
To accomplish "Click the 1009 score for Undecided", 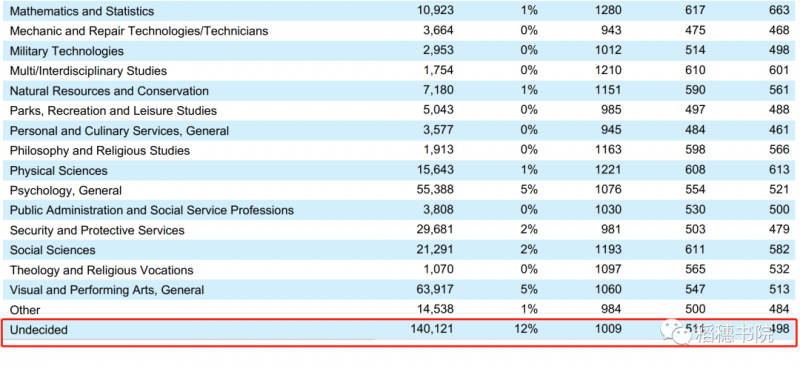I will [608, 330].
